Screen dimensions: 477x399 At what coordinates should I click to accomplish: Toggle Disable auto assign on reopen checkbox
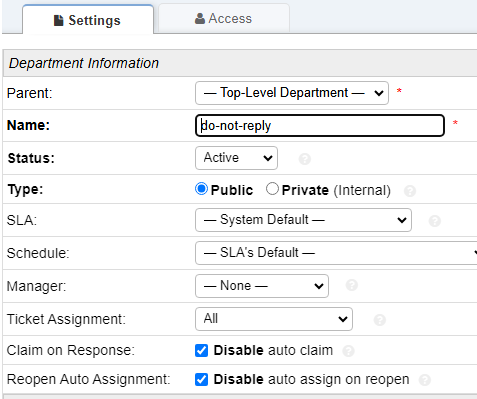pyautogui.click(x=201, y=380)
